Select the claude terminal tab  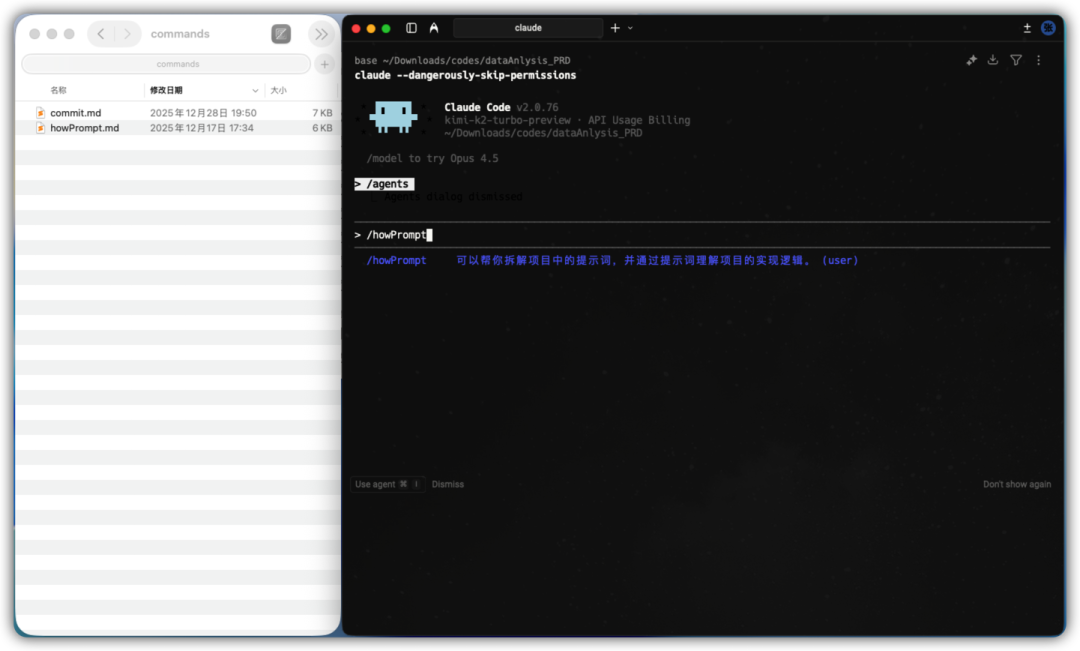[x=528, y=28]
